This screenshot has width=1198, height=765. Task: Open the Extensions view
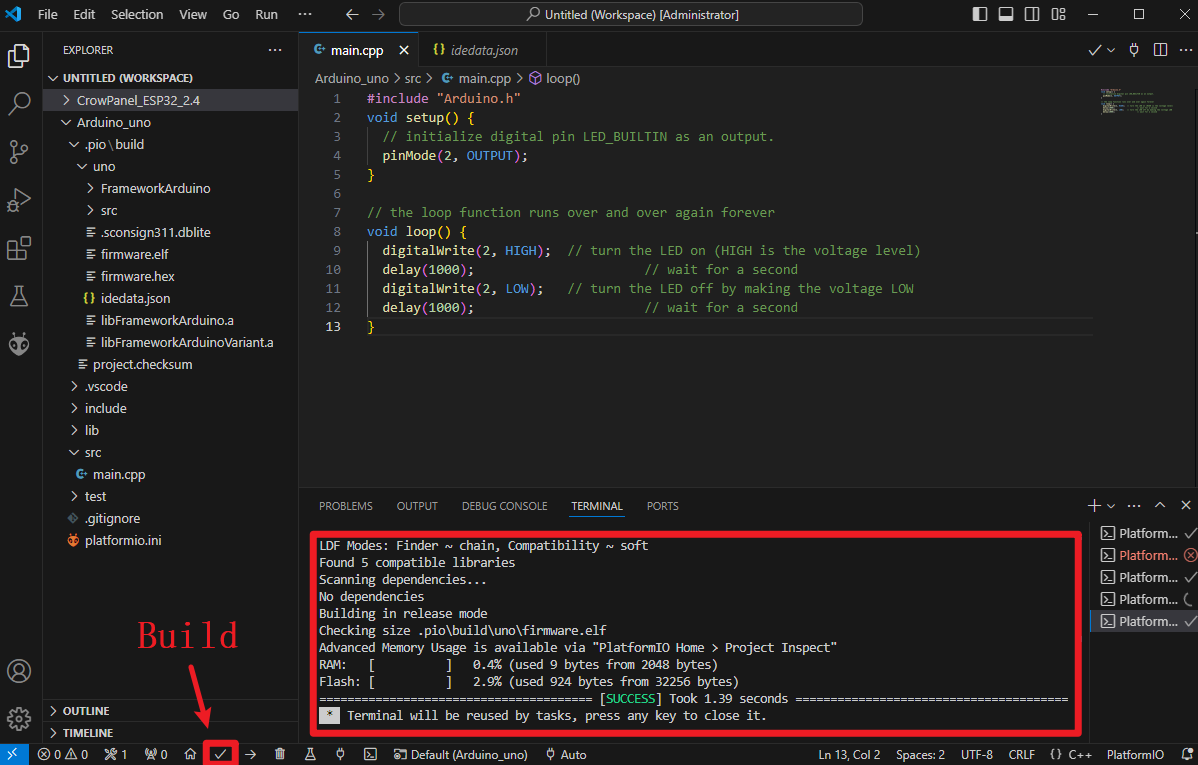point(18,248)
